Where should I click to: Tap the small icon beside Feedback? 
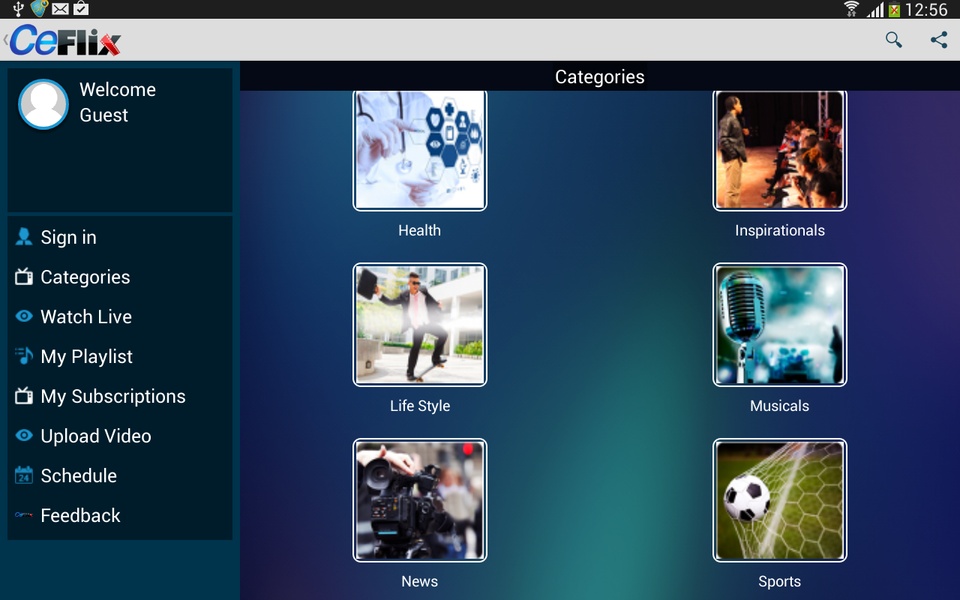tap(24, 515)
